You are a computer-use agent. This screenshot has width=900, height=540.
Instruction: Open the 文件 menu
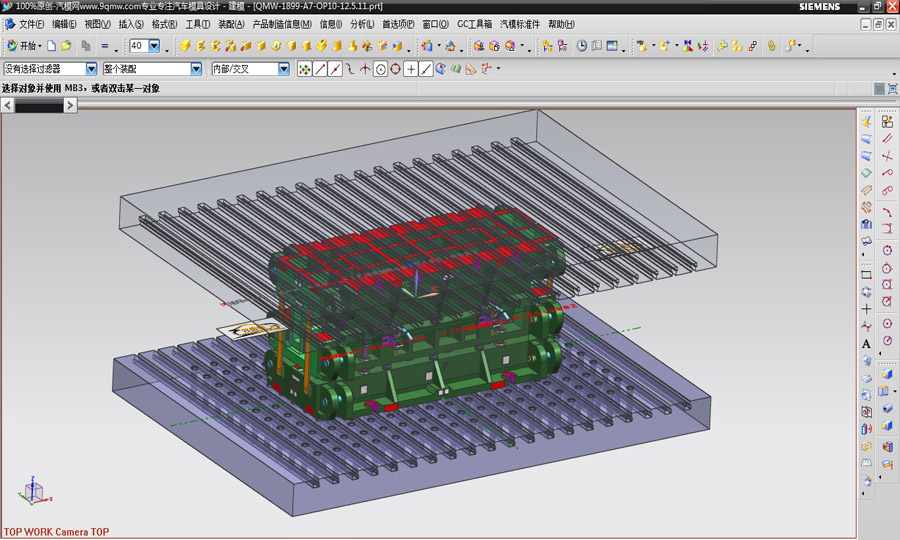pyautogui.click(x=31, y=24)
